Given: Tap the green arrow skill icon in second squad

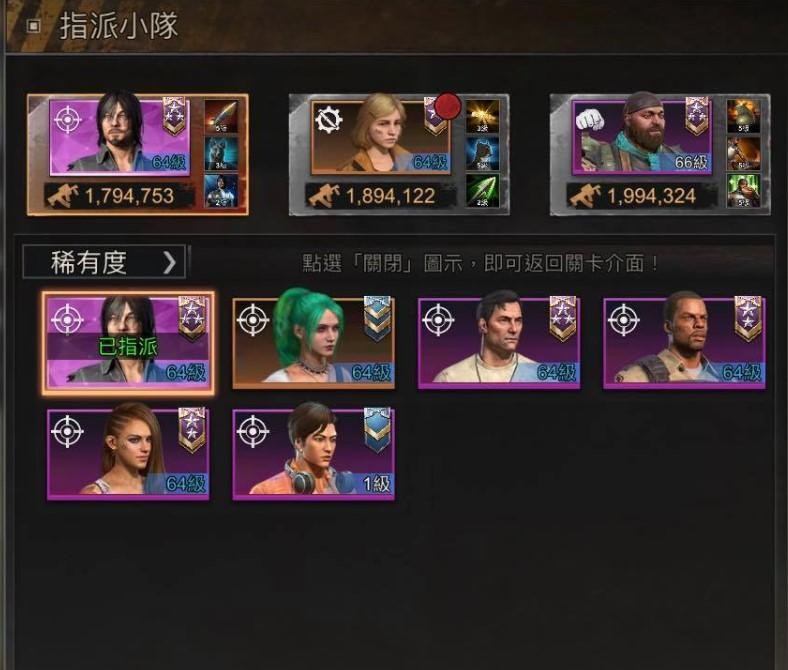Looking at the screenshot, I should tap(482, 190).
